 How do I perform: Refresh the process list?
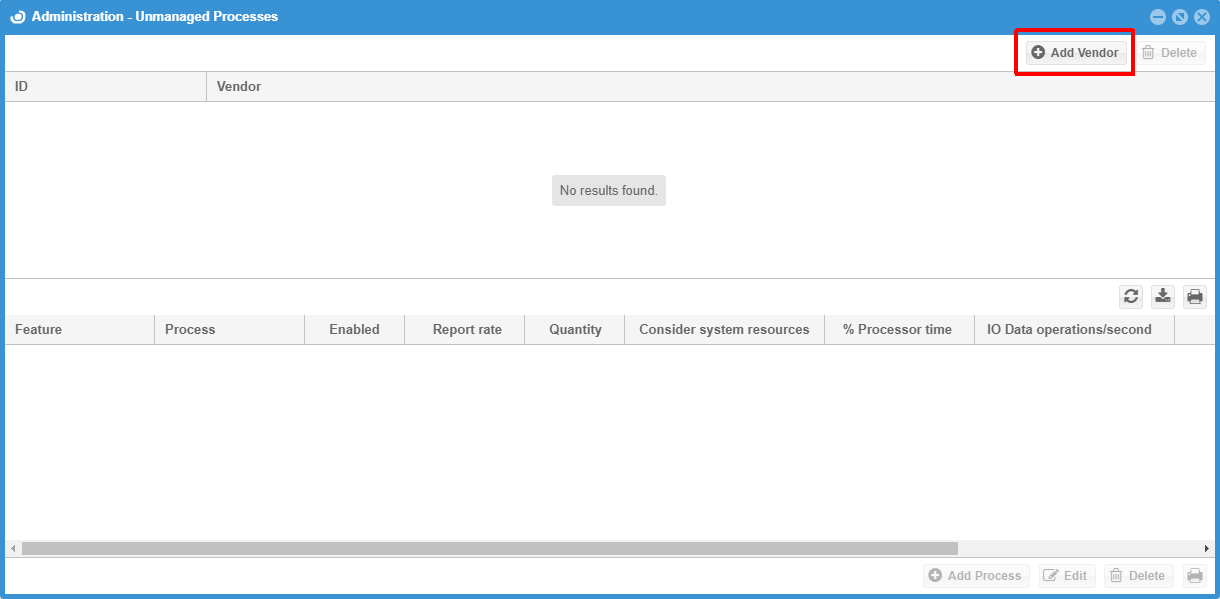tap(1131, 296)
